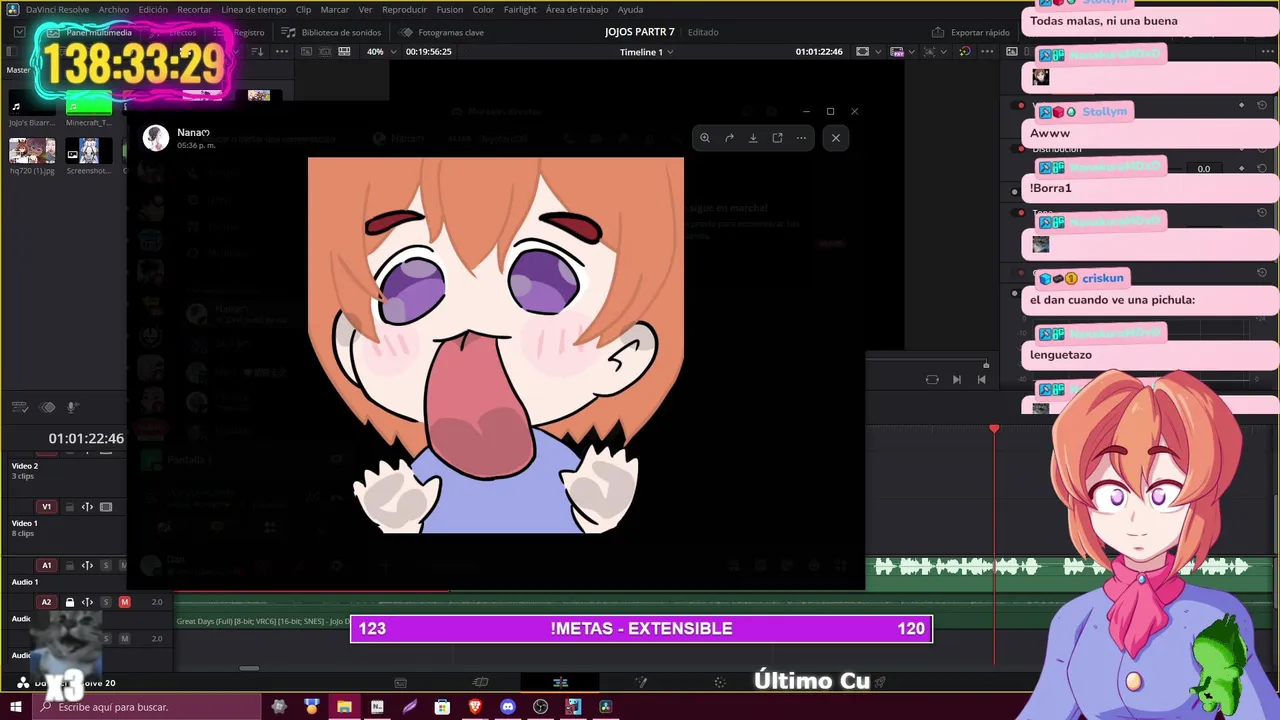Select the hq720 (1).jpg thumbnail
This screenshot has width=1280, height=720.
tap(32, 151)
